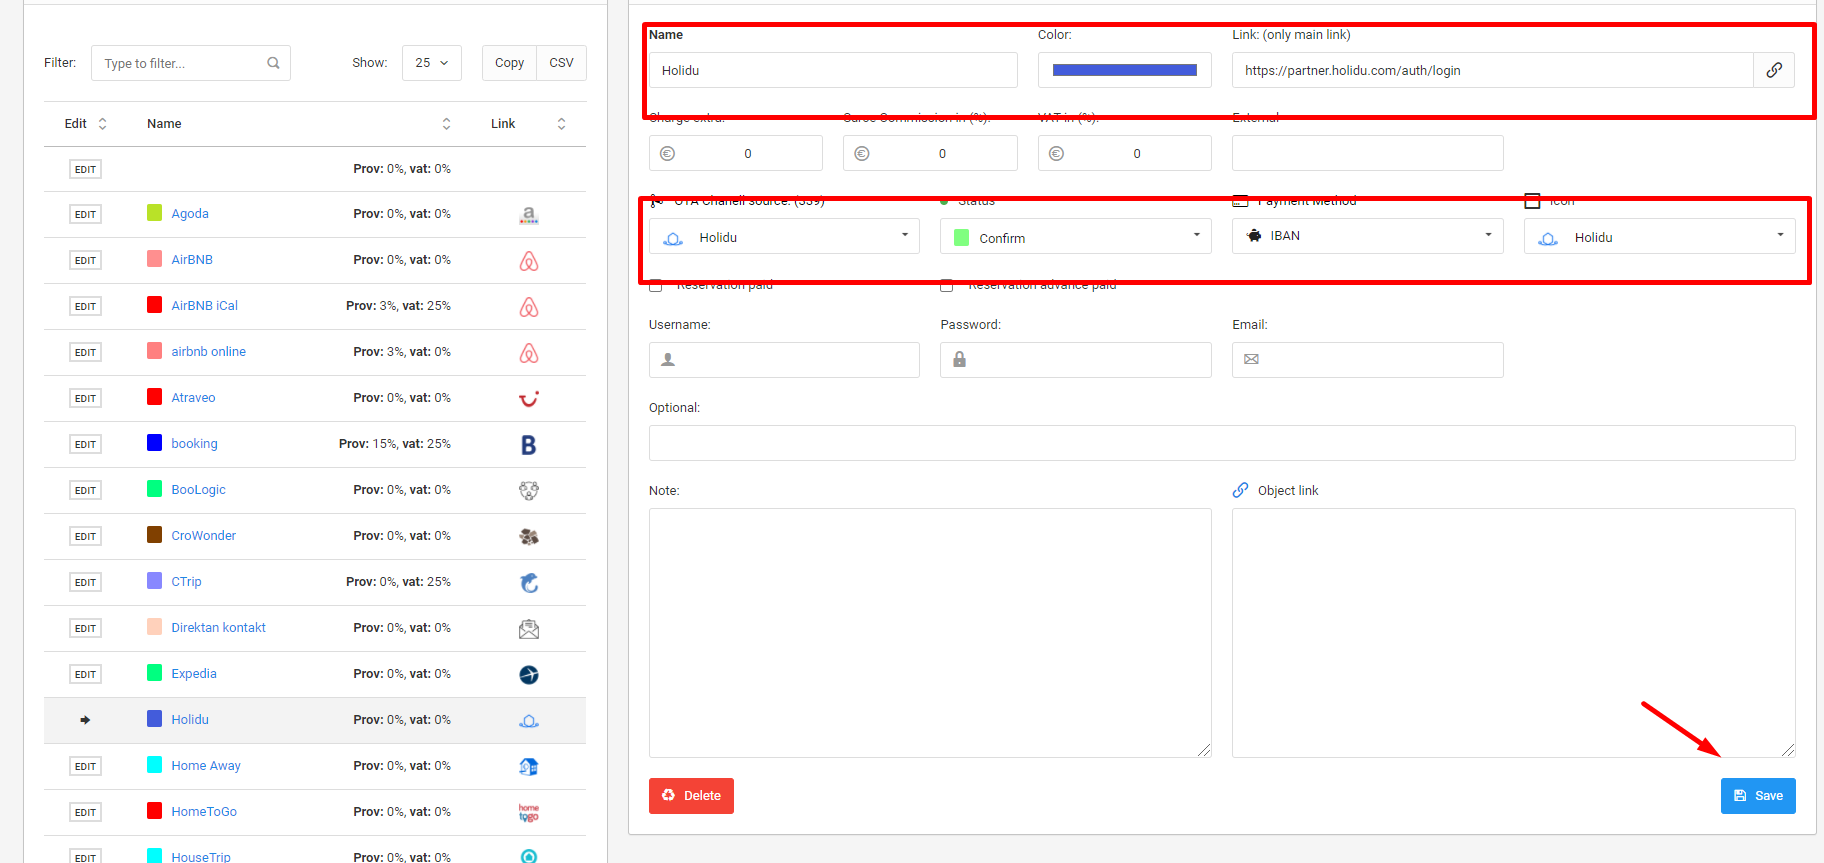The width and height of the screenshot is (1824, 863).
Task: Click the Type to filter input
Action: (191, 63)
